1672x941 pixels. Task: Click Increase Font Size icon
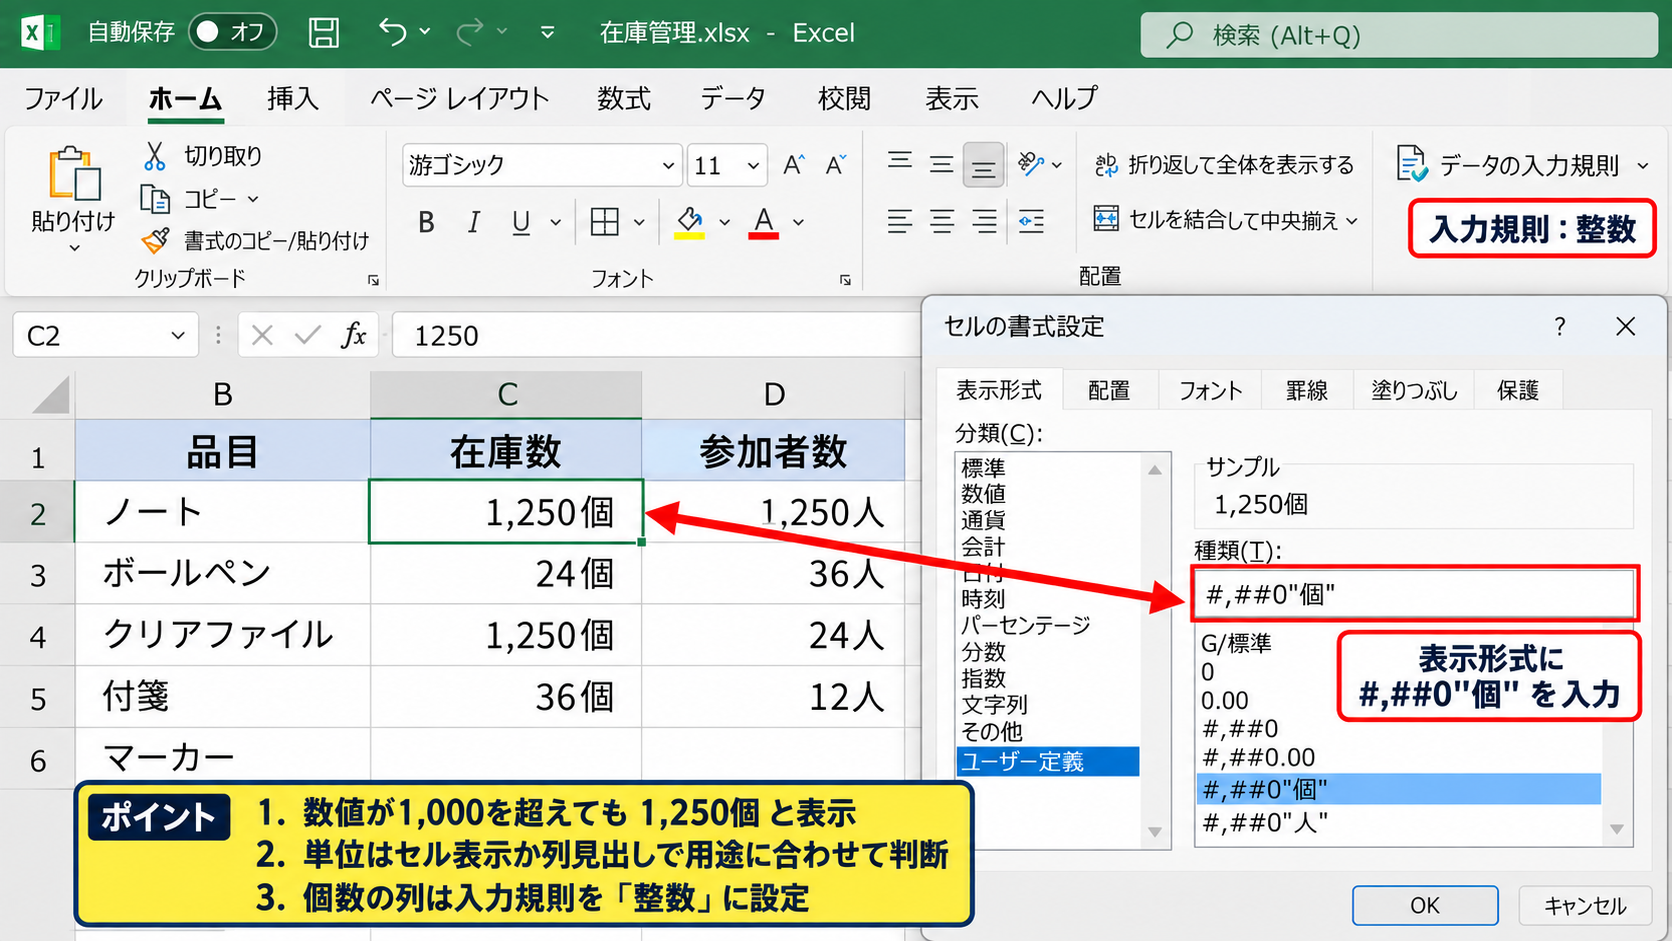(794, 165)
